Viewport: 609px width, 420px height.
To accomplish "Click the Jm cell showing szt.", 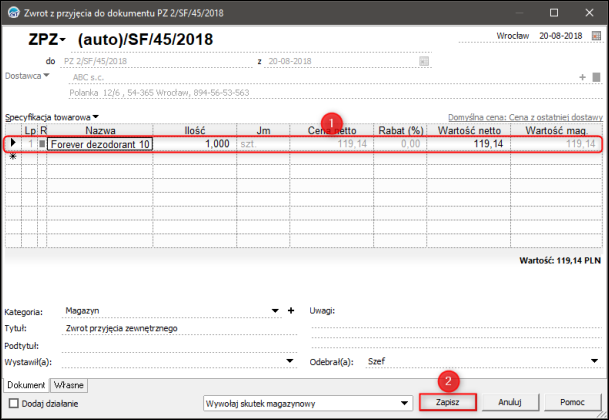I will pos(263,144).
